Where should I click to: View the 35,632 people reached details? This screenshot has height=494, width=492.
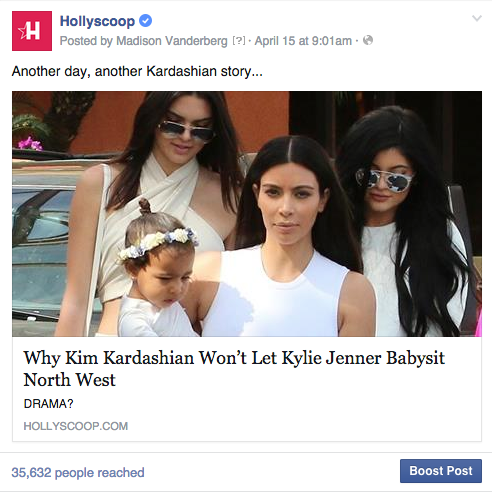[x=78, y=472]
